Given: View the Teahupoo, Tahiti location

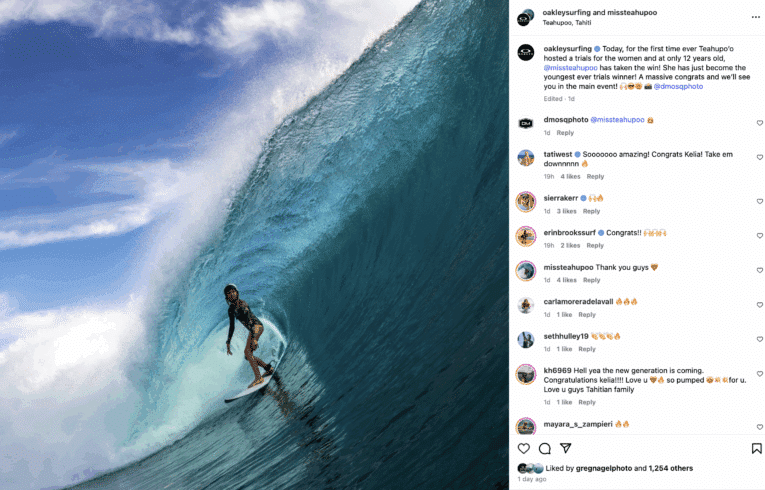Looking at the screenshot, I should point(567,22).
